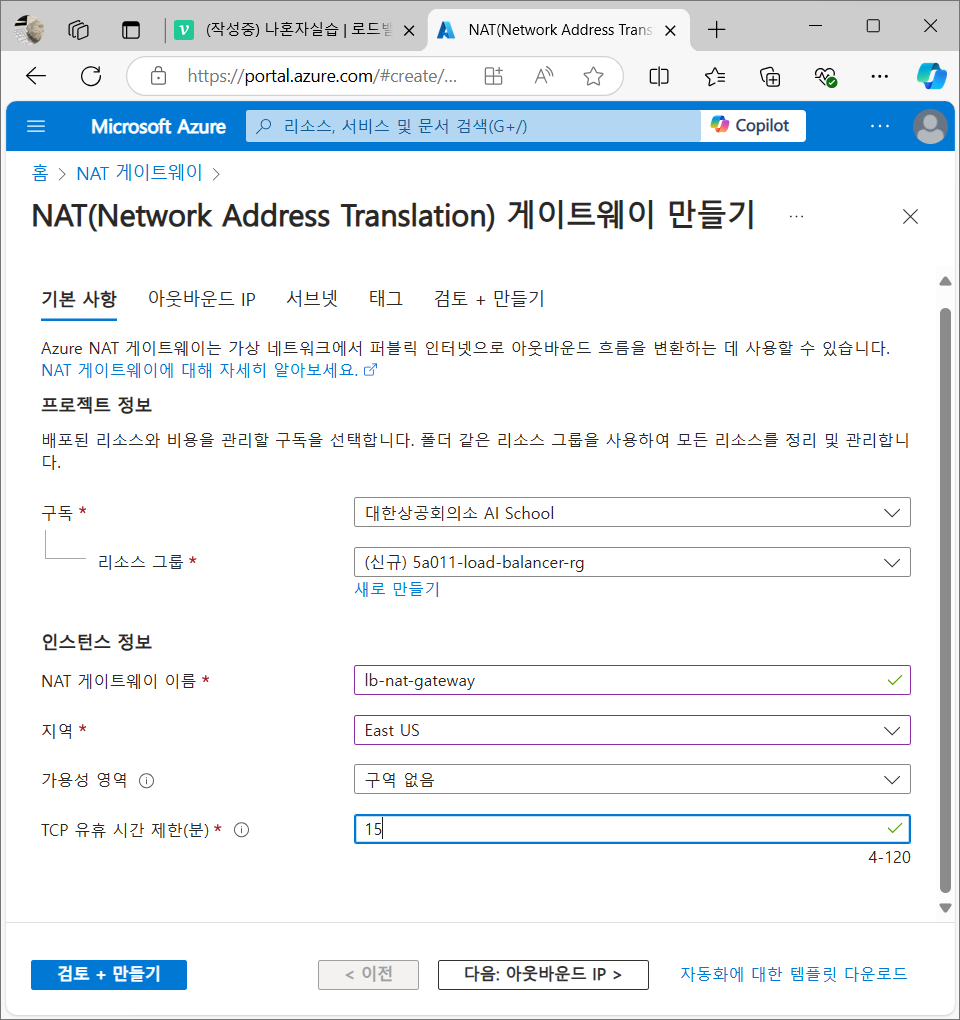Expand the 리소스 그룹 dropdown
The height and width of the screenshot is (1020, 960).
point(632,562)
